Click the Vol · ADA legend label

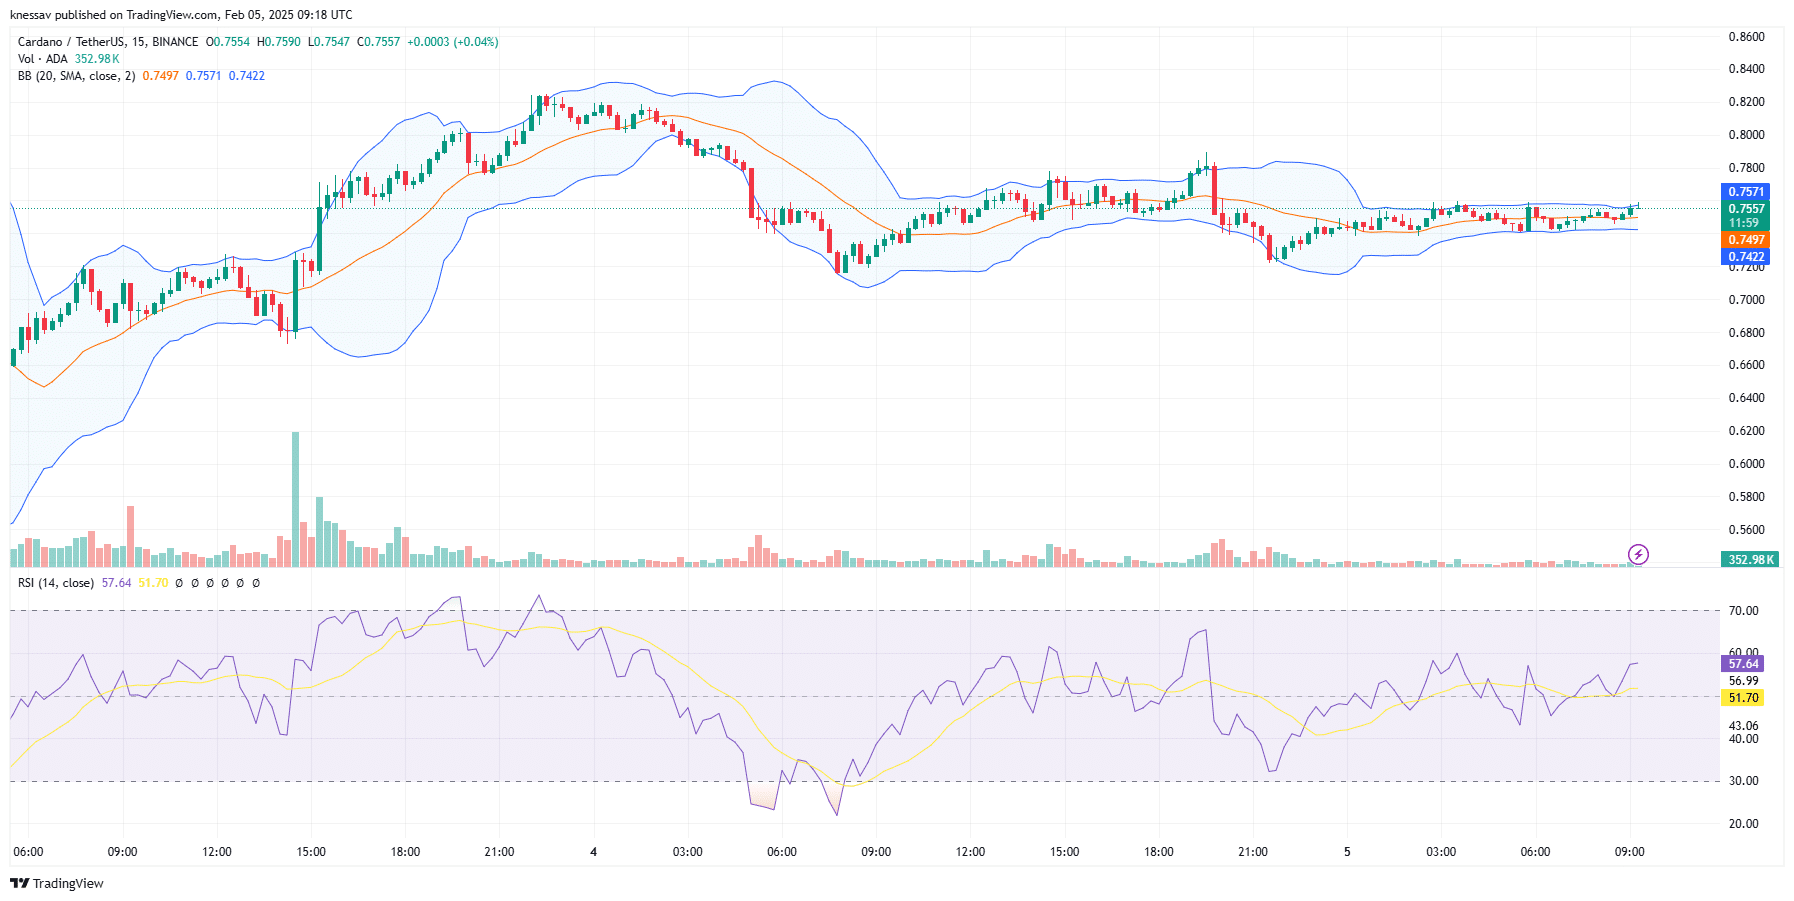43,59
